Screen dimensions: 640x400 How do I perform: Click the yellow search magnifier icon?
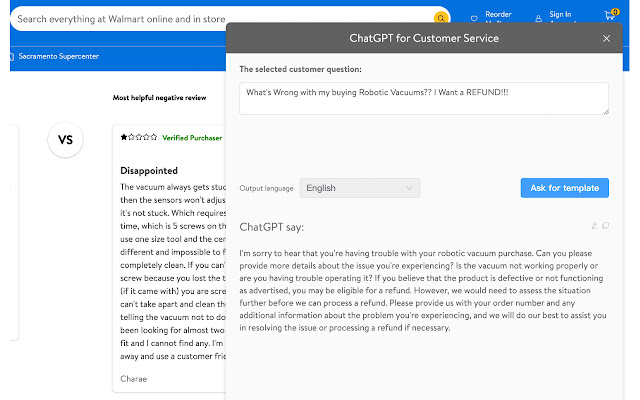(440, 18)
